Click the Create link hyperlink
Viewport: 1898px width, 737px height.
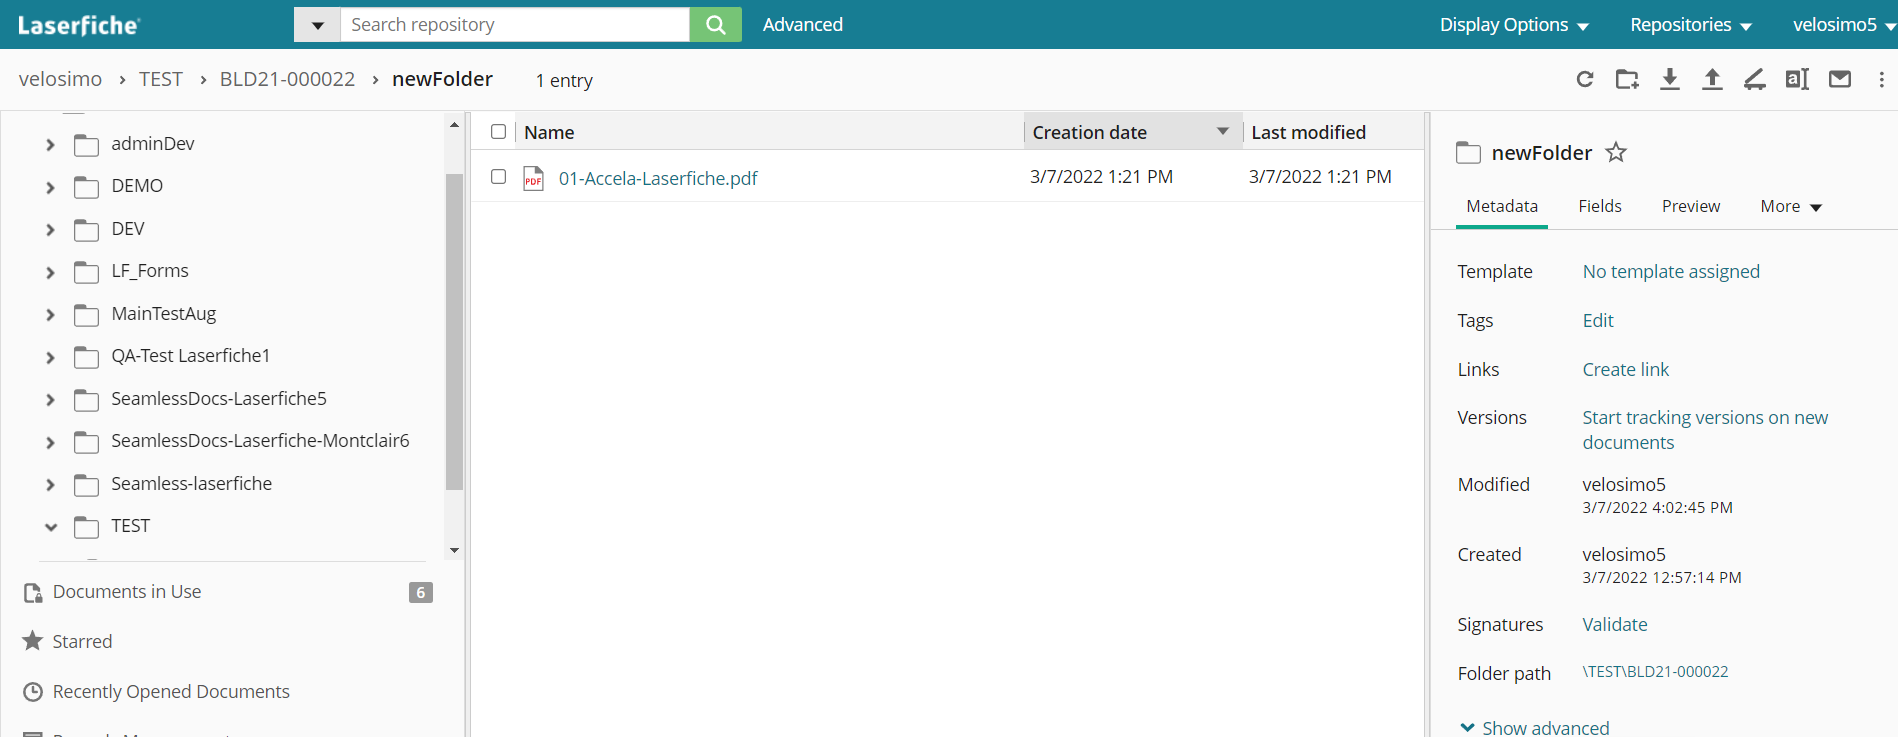point(1625,369)
